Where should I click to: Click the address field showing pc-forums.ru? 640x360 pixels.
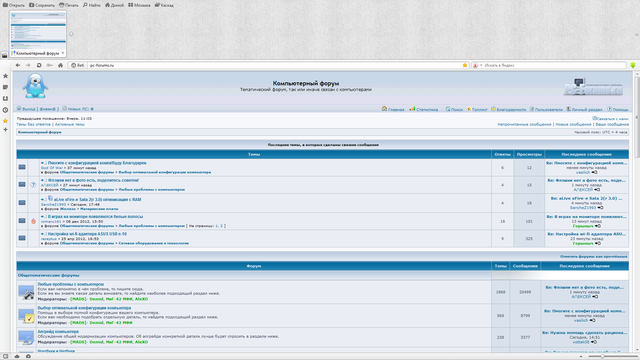tap(273, 65)
